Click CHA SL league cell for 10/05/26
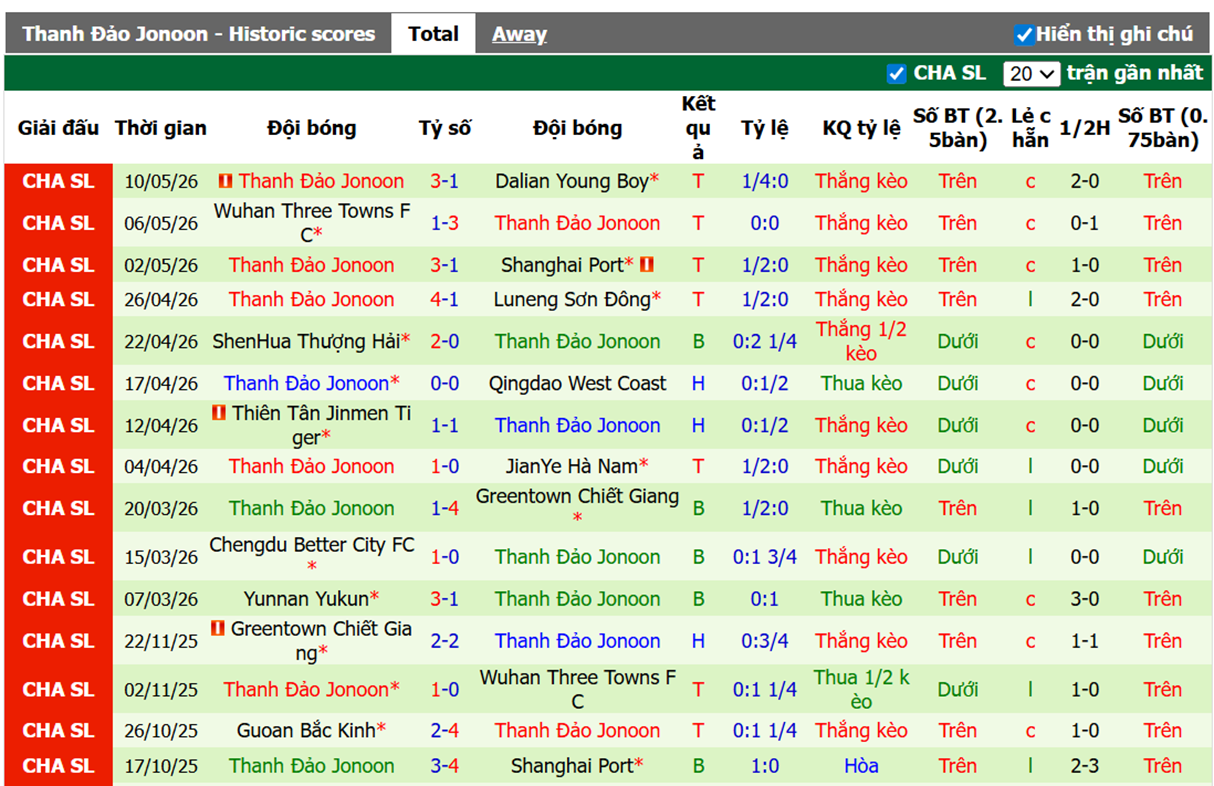Image resolution: width=1214 pixels, height=786 pixels. point(58,181)
